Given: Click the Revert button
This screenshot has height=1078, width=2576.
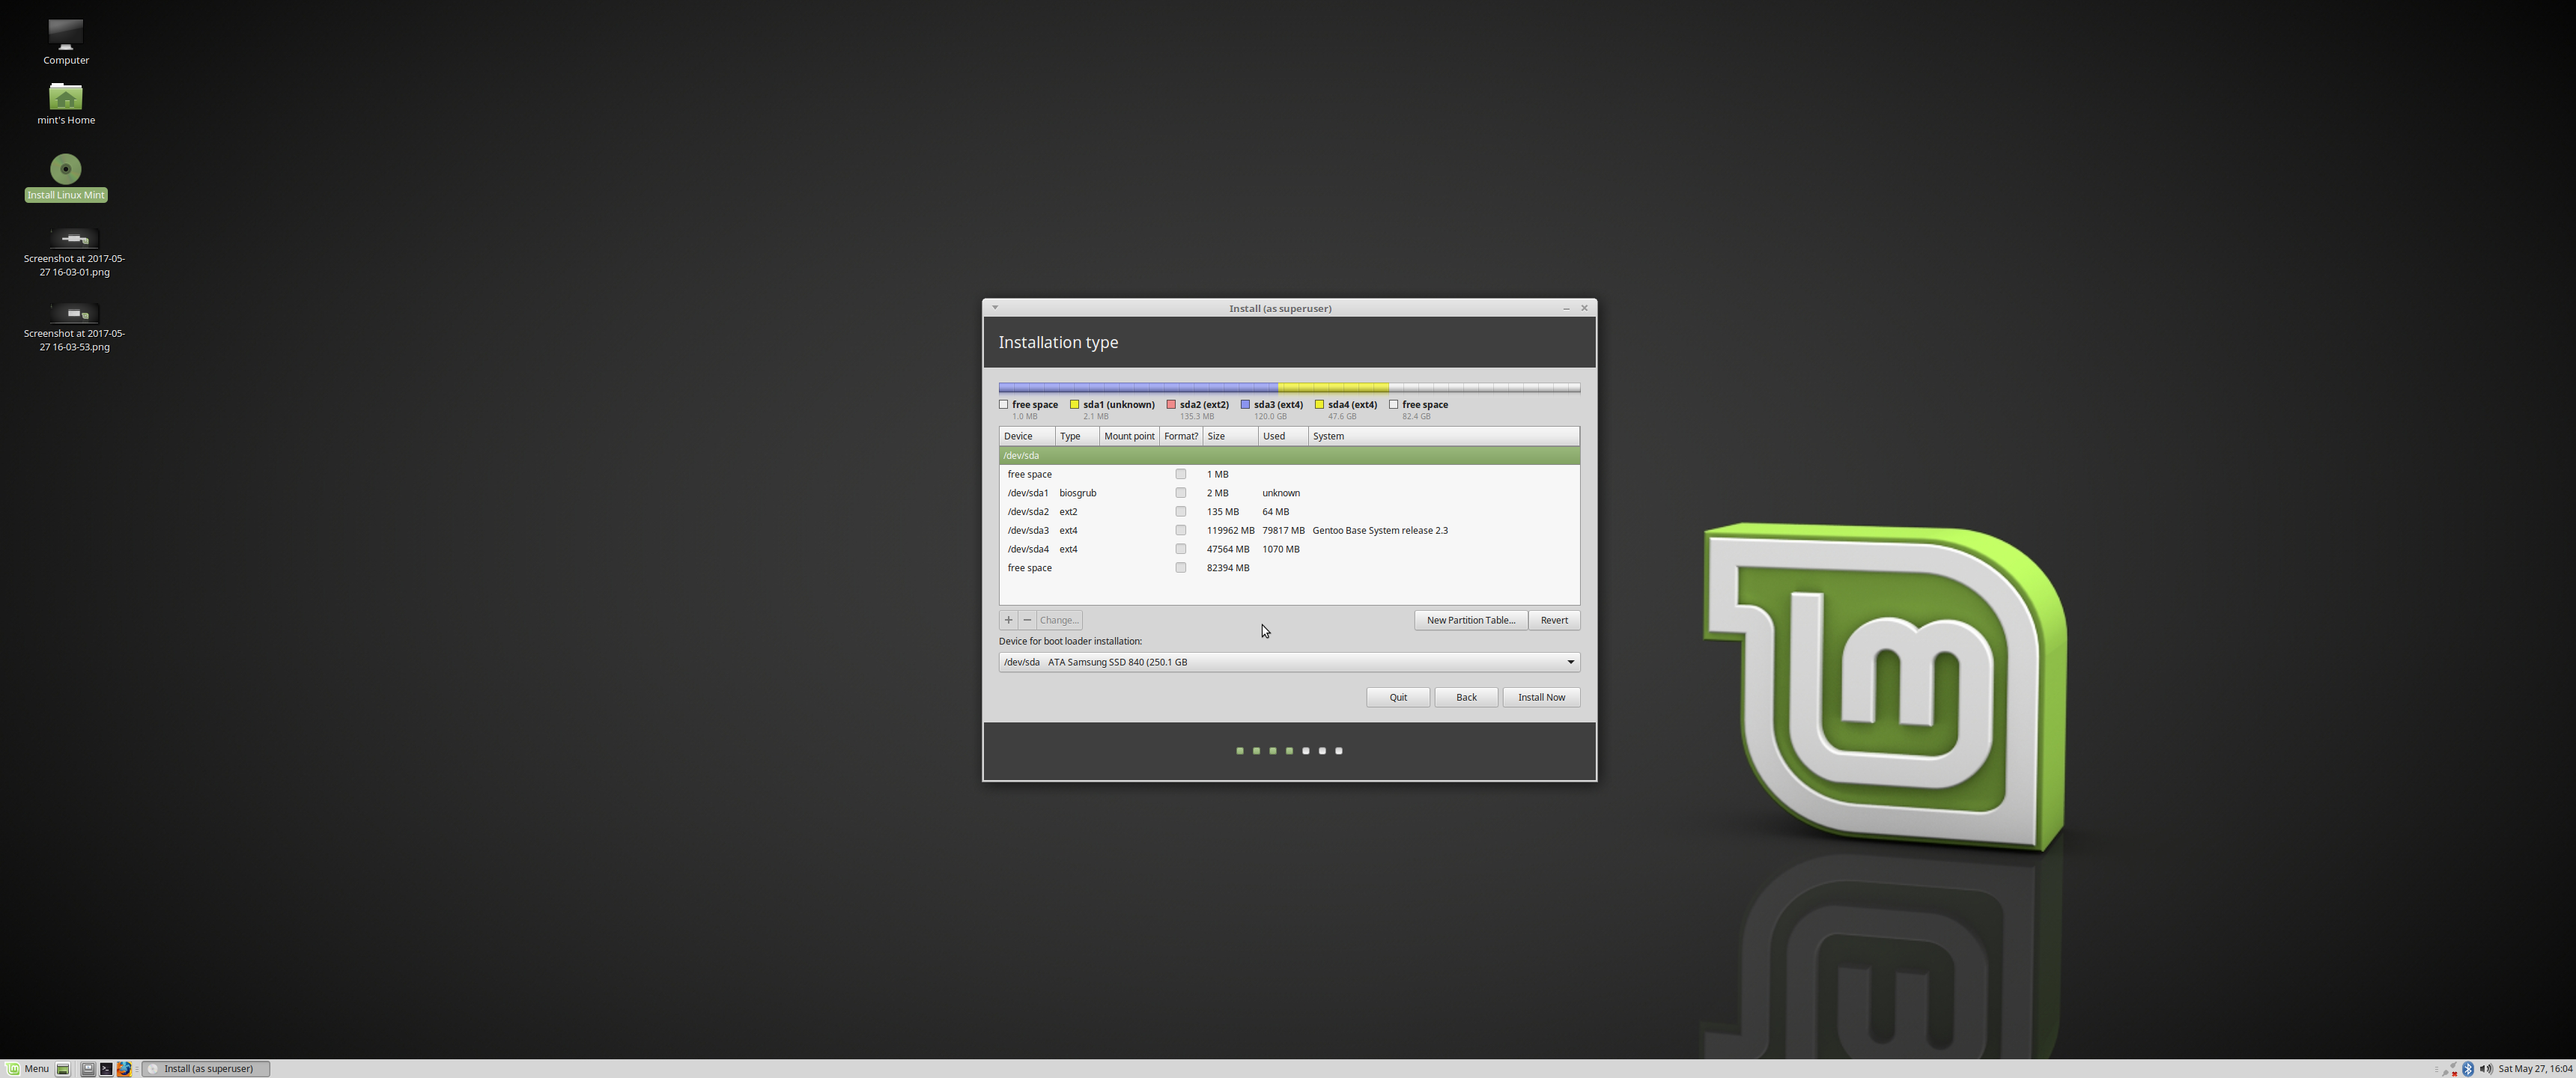Looking at the screenshot, I should coord(1554,620).
